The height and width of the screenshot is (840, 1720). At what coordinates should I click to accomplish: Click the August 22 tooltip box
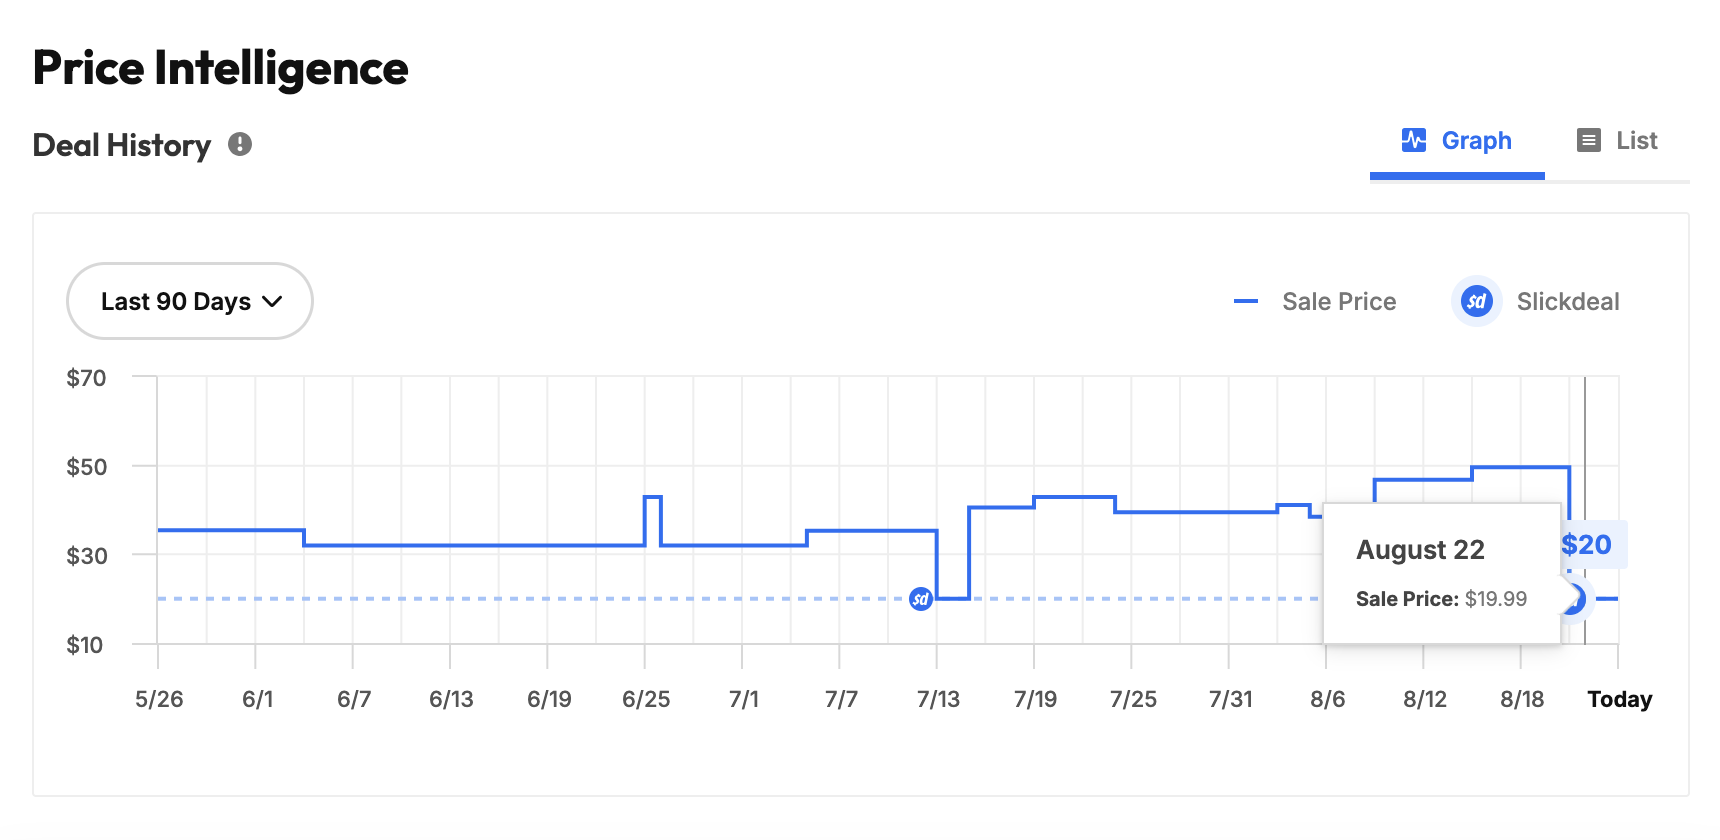click(1441, 573)
